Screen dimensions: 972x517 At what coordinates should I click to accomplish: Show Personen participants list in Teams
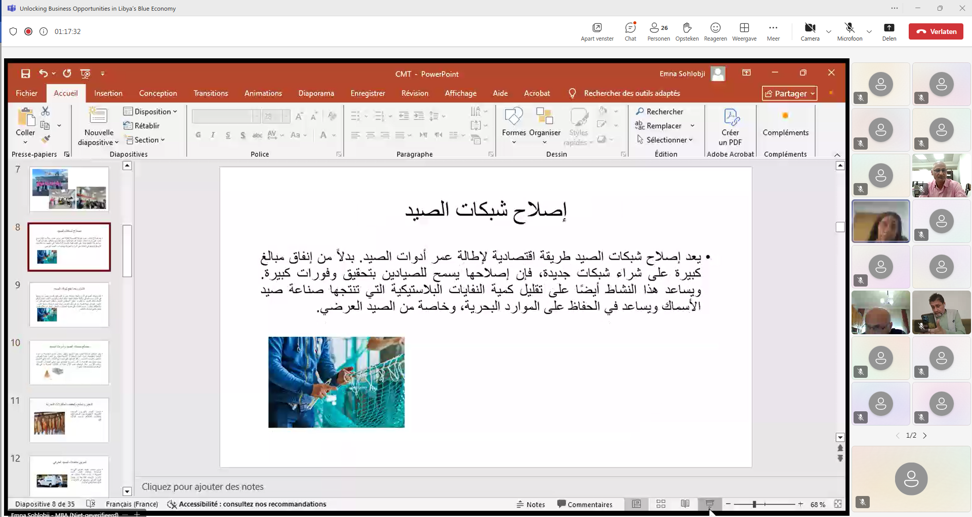[658, 32]
